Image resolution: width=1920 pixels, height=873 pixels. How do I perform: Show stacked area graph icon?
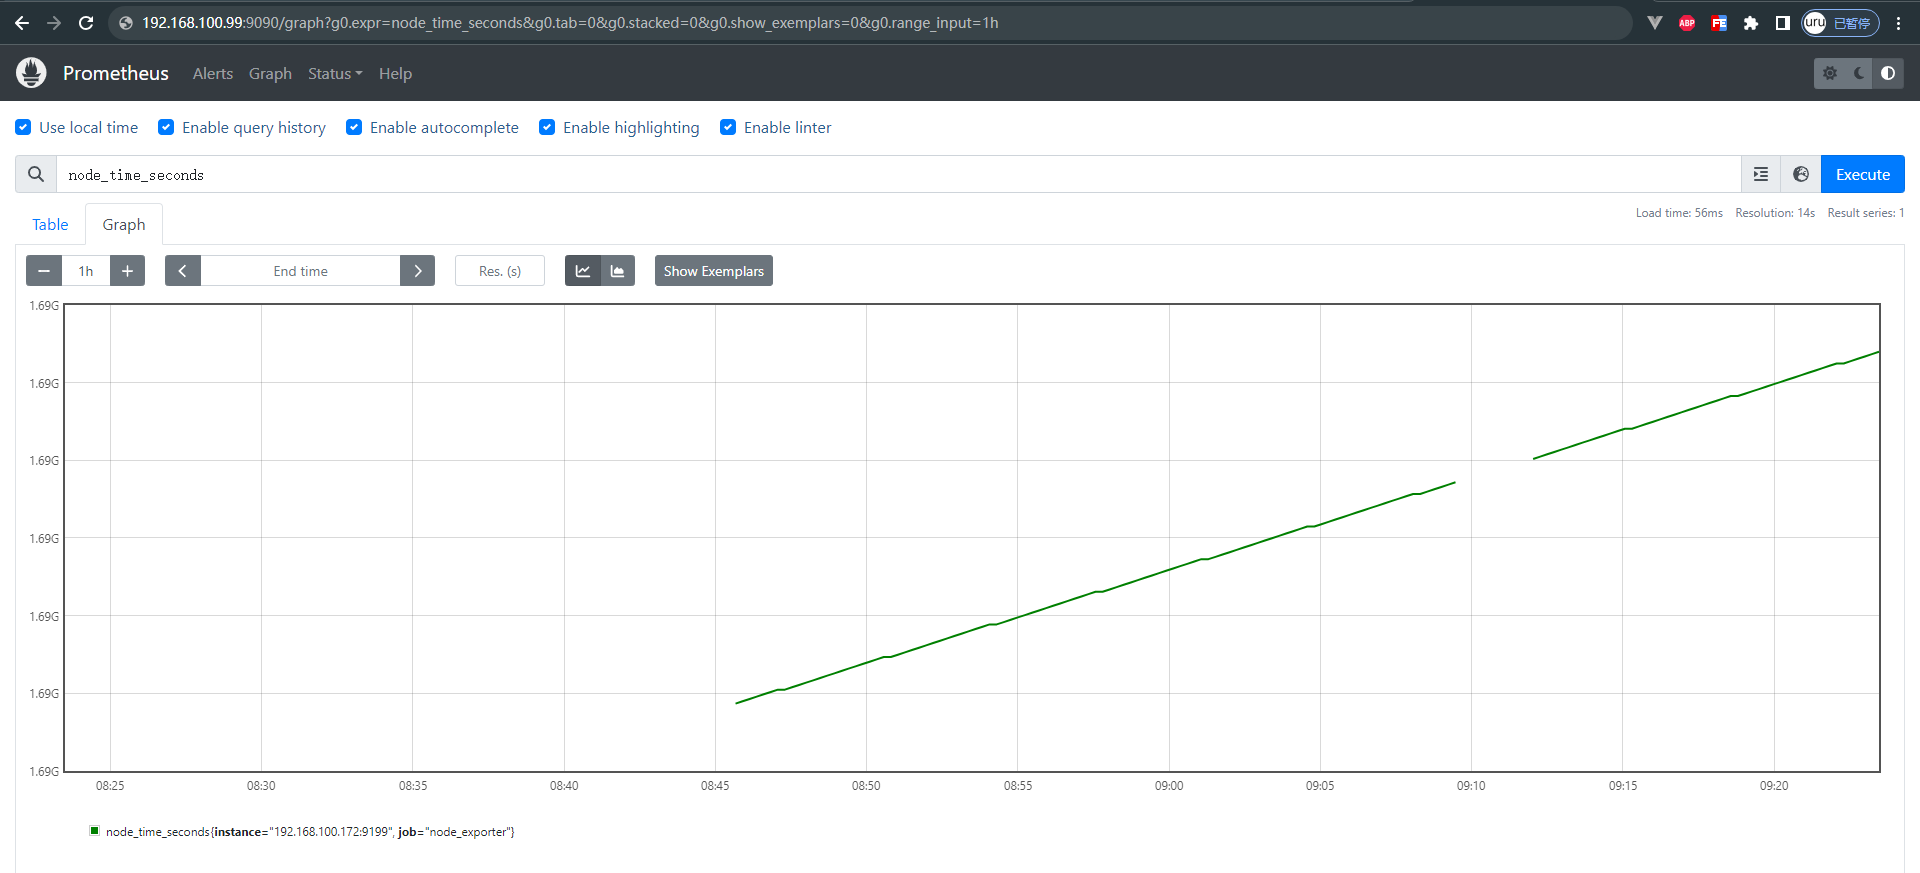pos(618,271)
